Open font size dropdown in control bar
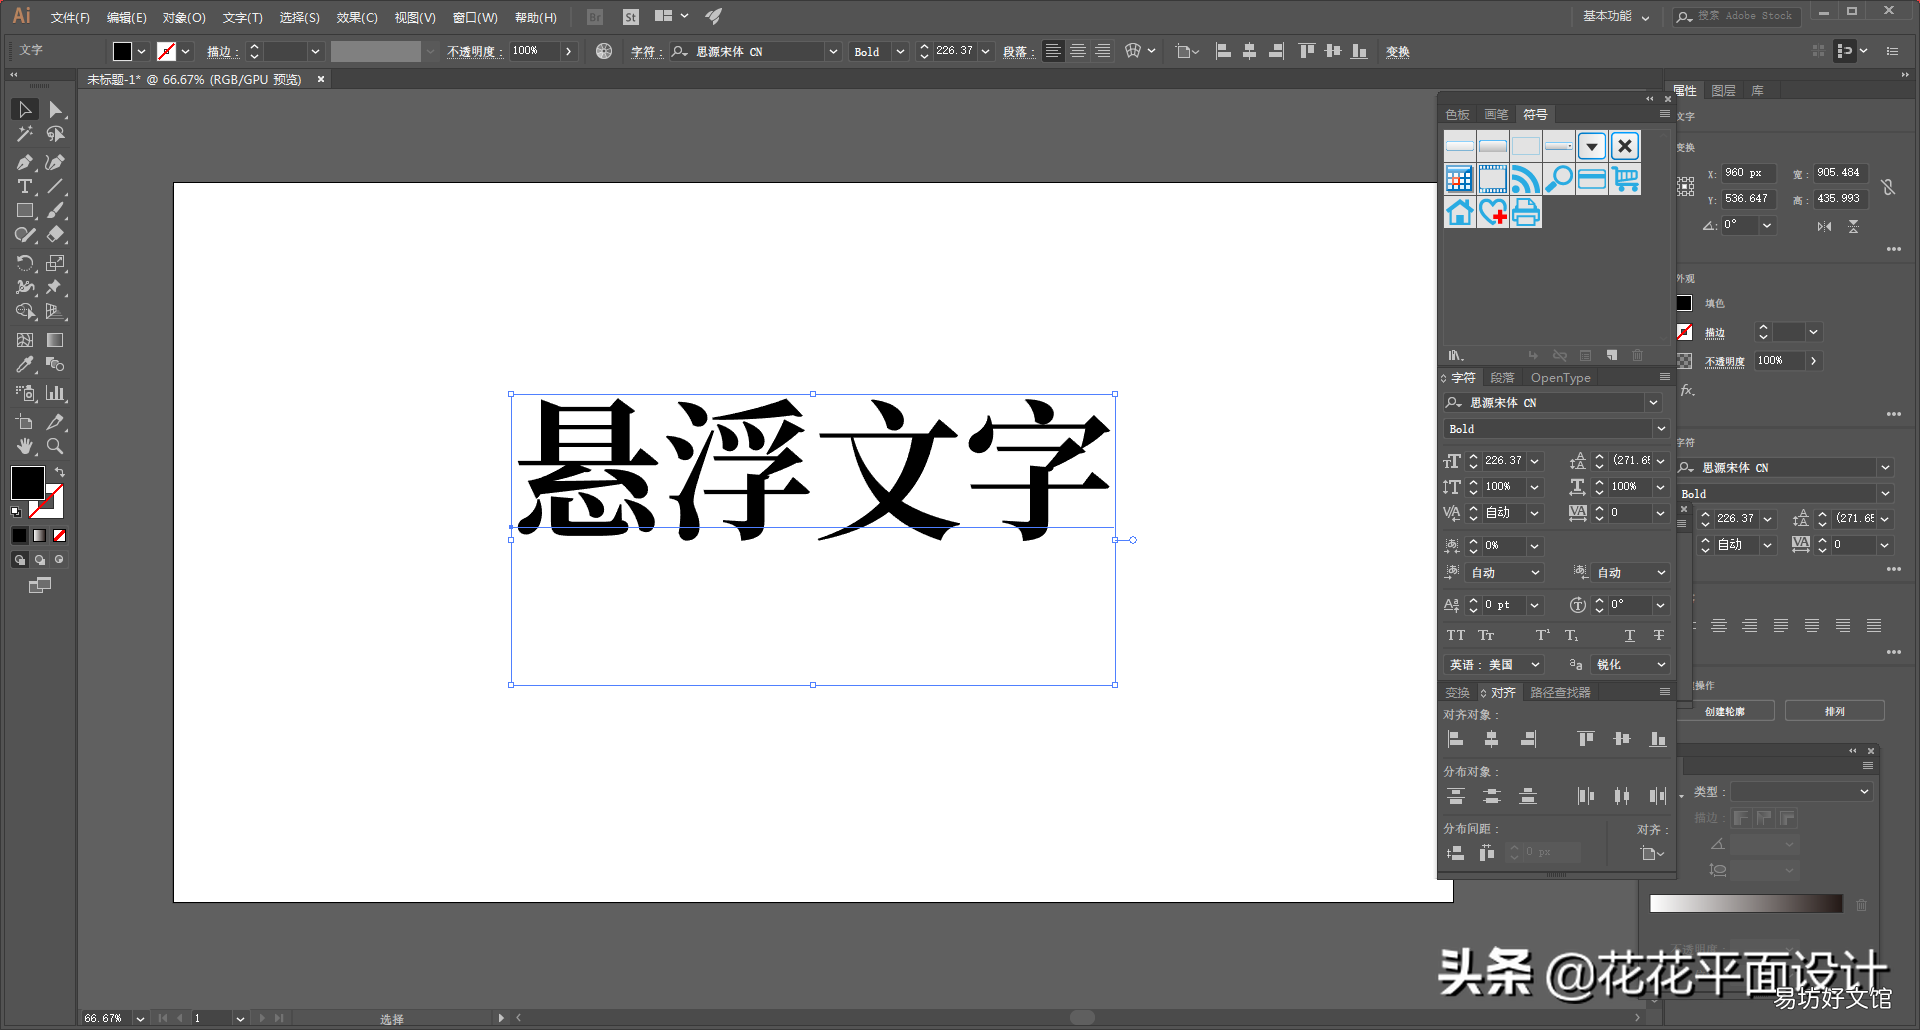The width and height of the screenshot is (1920, 1030). [986, 51]
